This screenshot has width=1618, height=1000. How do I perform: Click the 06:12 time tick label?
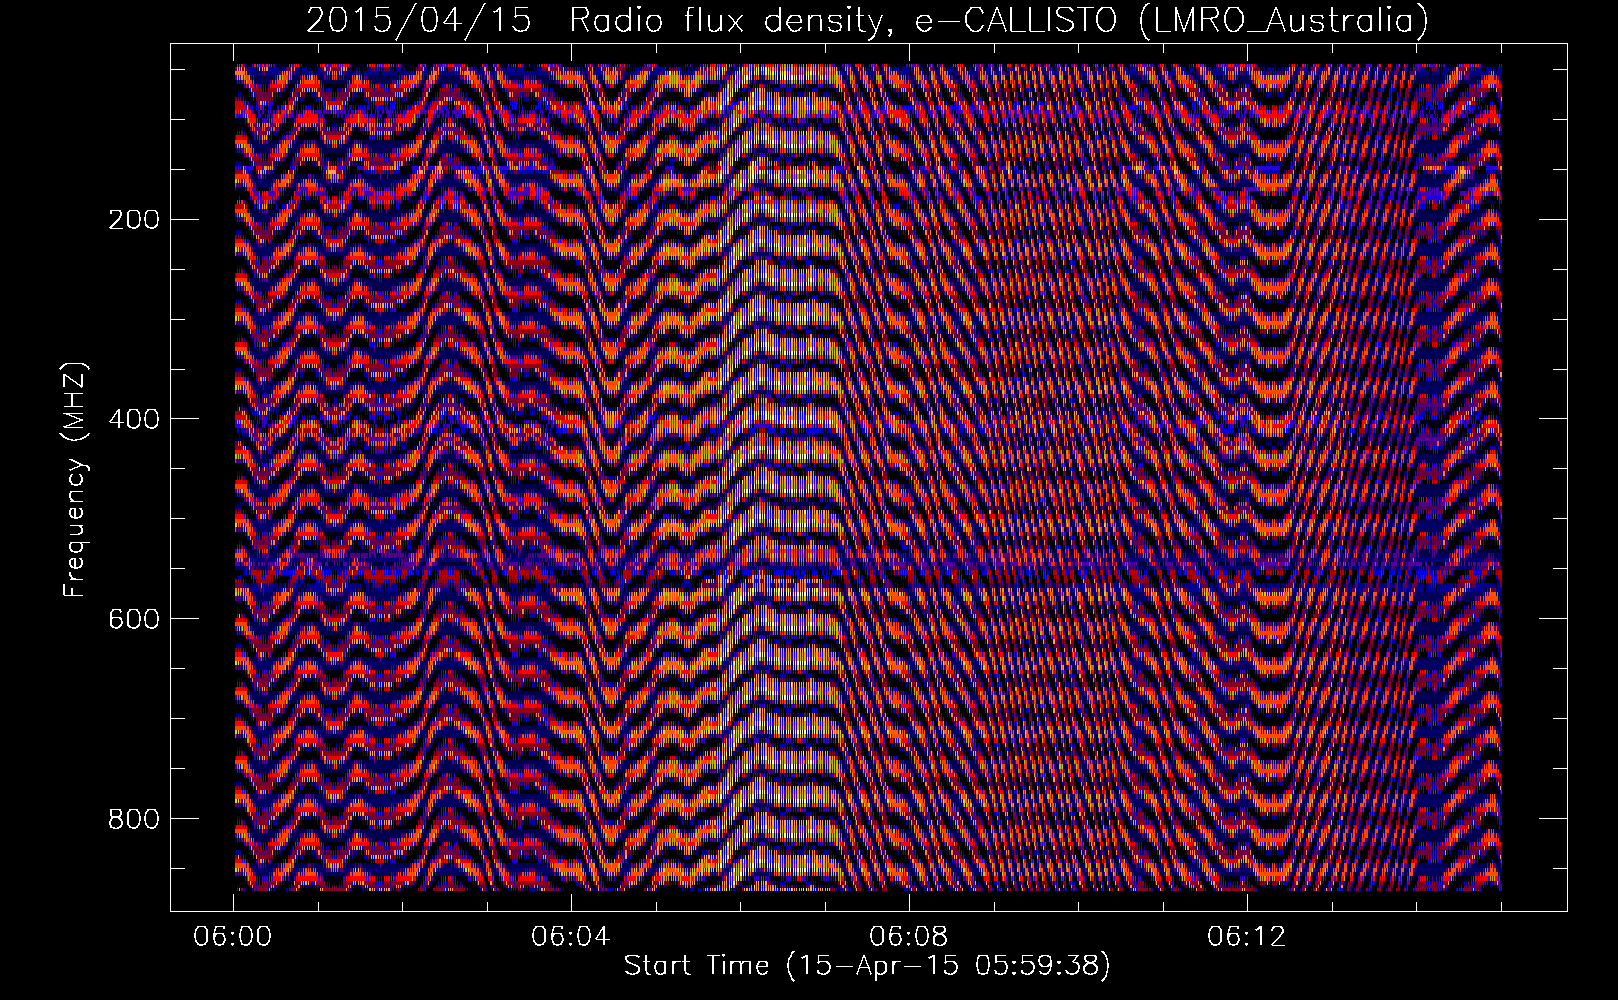pos(1246,937)
